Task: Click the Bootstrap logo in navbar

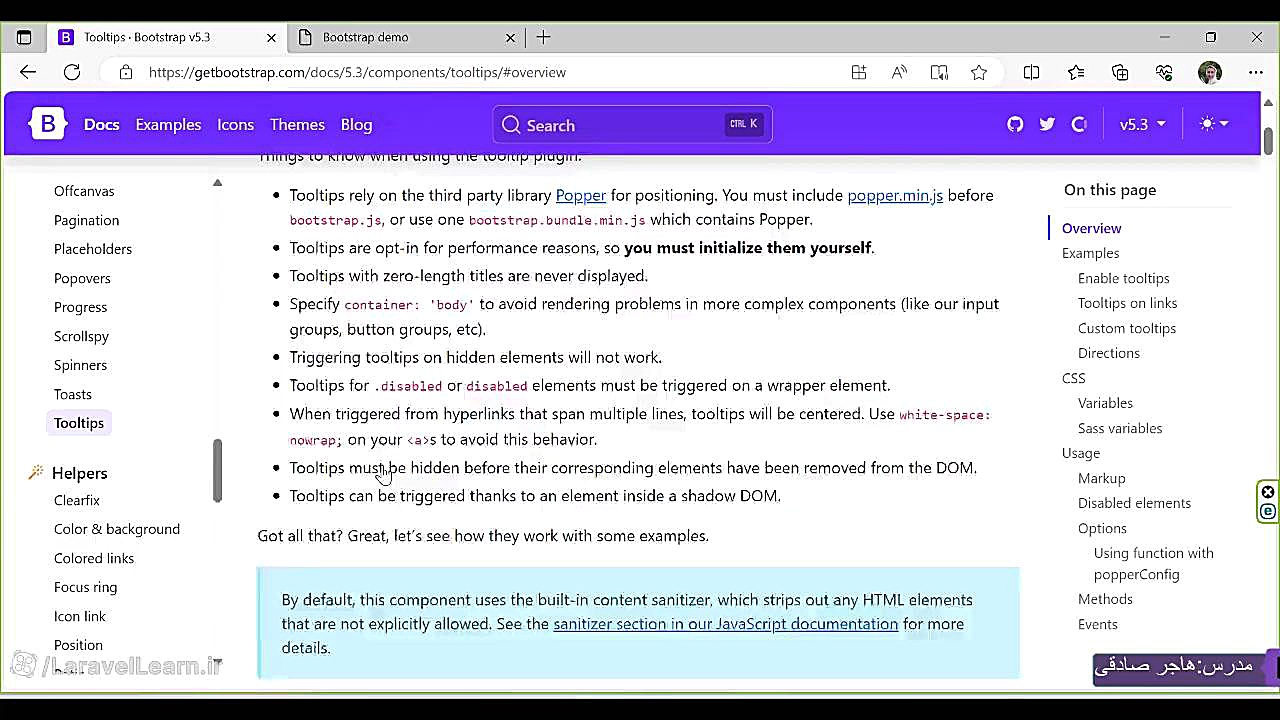Action: point(47,124)
